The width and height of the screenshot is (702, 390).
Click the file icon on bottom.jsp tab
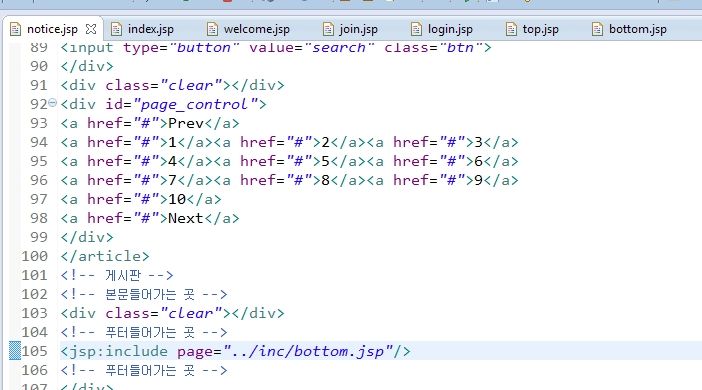(597, 30)
